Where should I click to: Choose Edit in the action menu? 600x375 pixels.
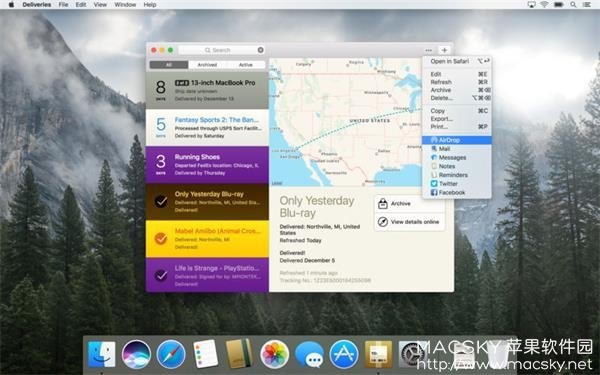tap(457, 74)
